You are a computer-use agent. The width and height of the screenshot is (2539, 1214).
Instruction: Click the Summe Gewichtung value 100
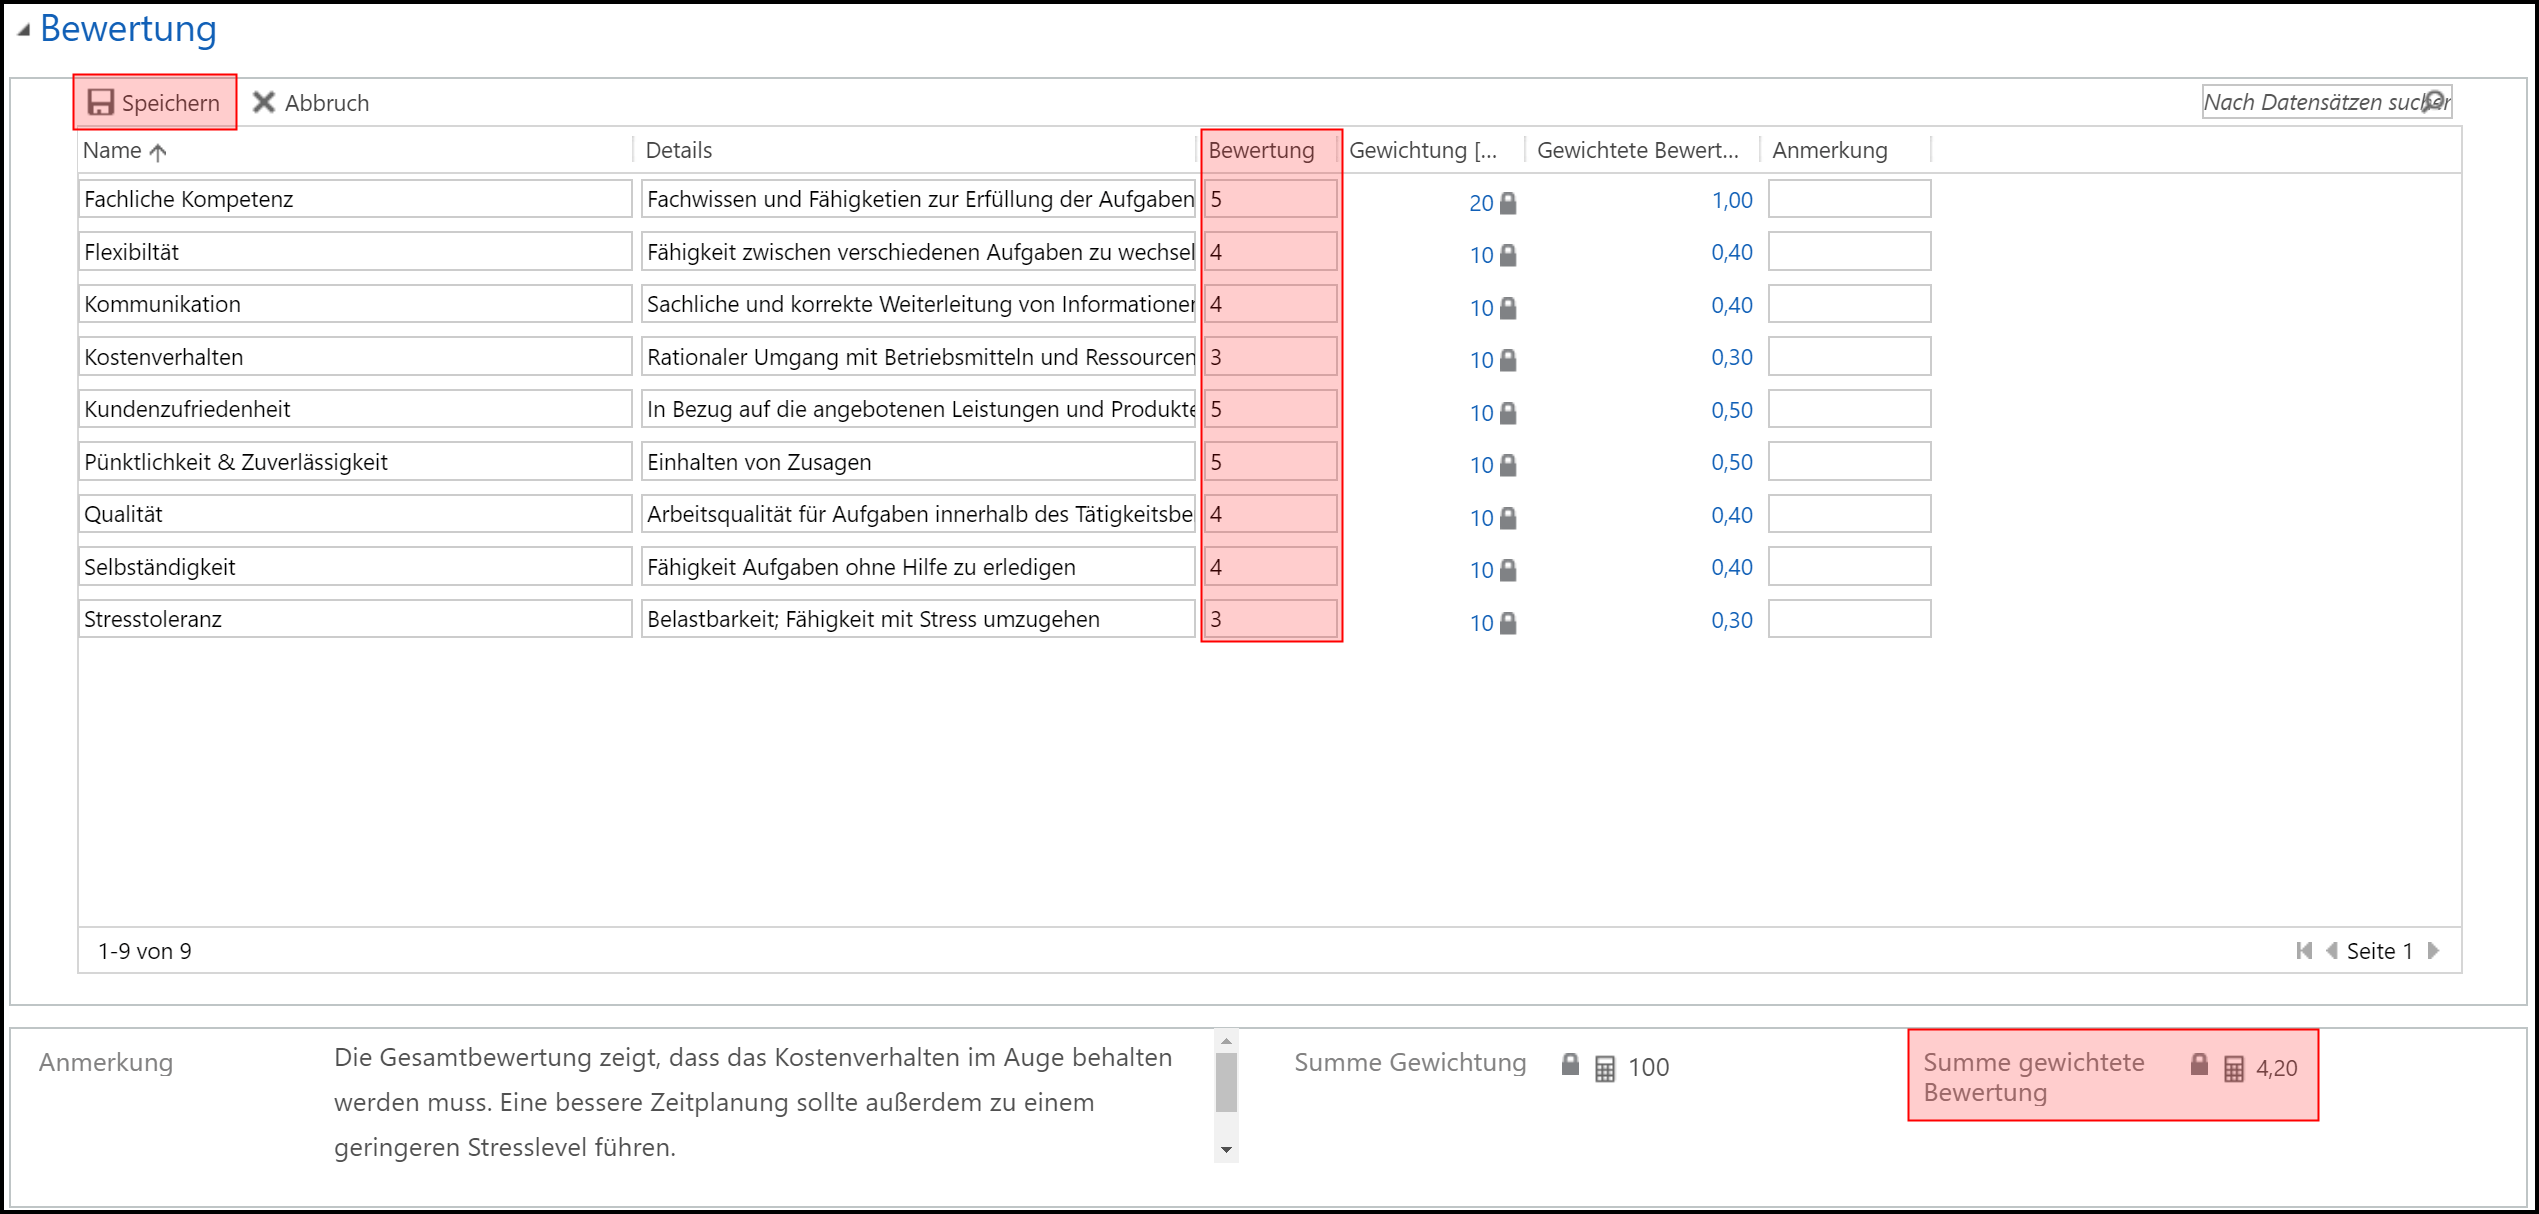1649,1068
